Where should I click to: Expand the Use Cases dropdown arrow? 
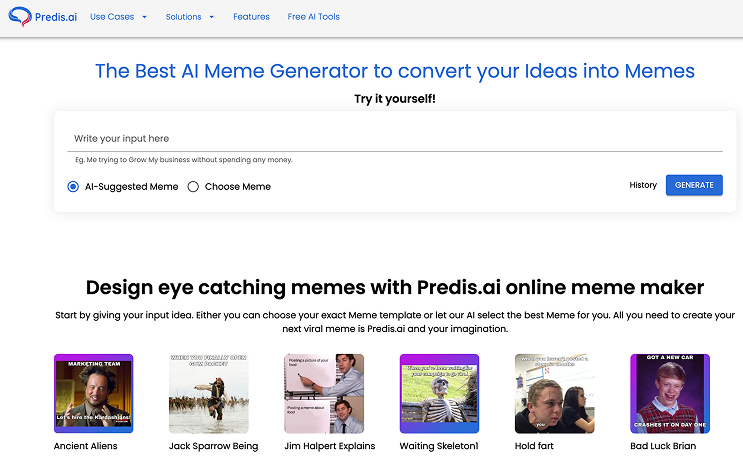point(145,17)
